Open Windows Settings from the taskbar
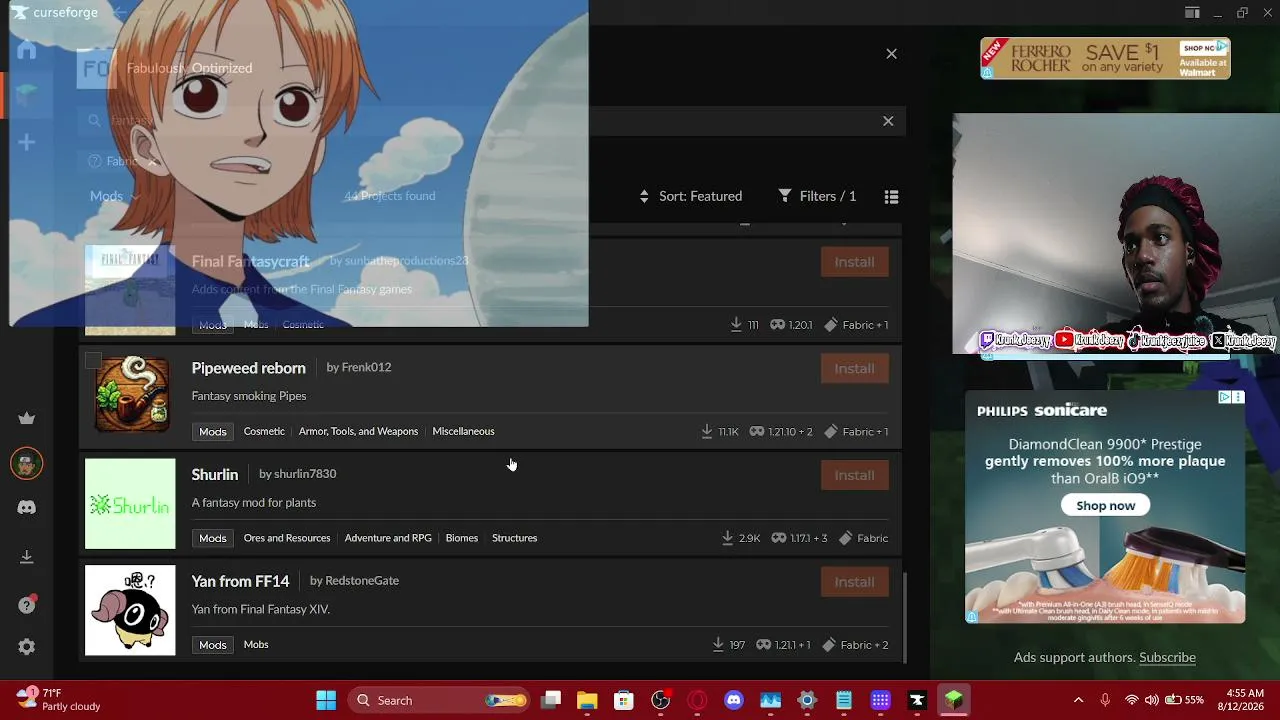Screen dimensions: 1280x720 pyautogui.click(x=807, y=700)
